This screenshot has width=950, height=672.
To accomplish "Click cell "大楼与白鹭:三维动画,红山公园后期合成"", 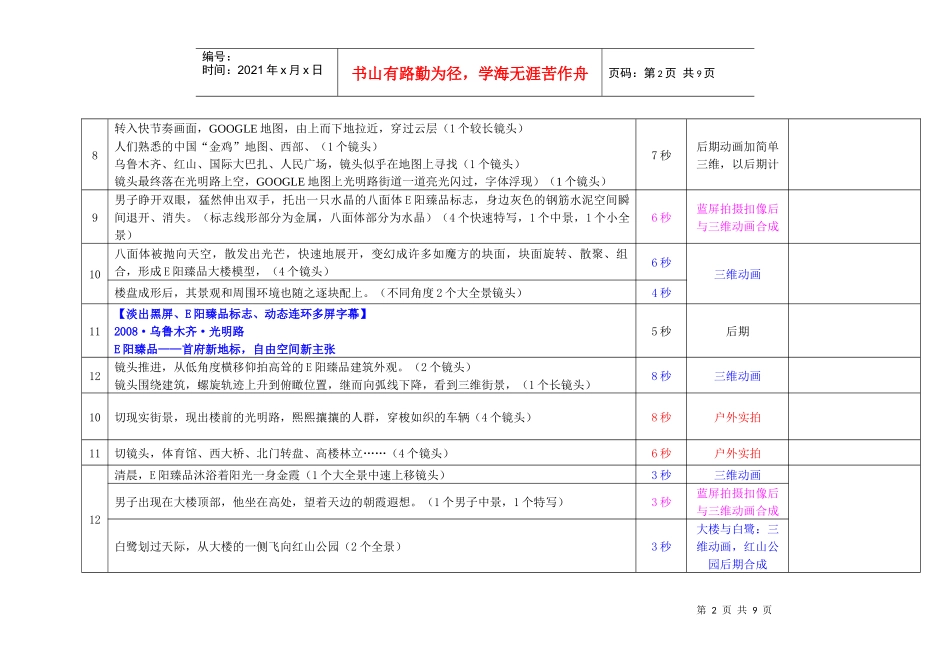I will 737,547.
